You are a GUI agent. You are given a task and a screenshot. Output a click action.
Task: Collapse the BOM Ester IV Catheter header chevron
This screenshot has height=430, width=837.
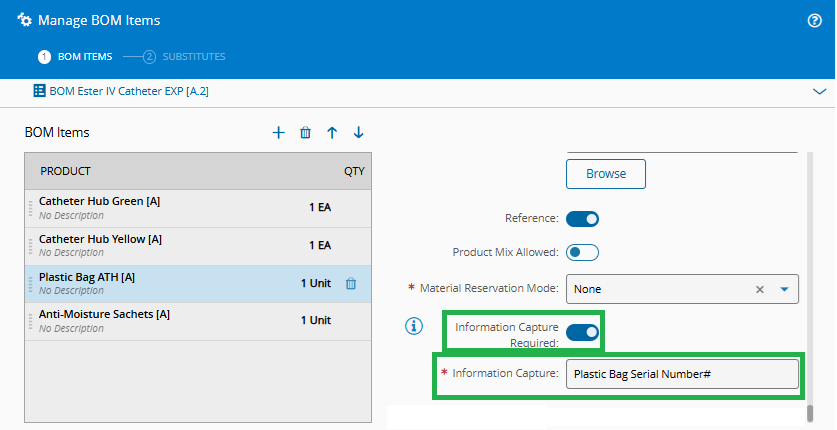819,92
